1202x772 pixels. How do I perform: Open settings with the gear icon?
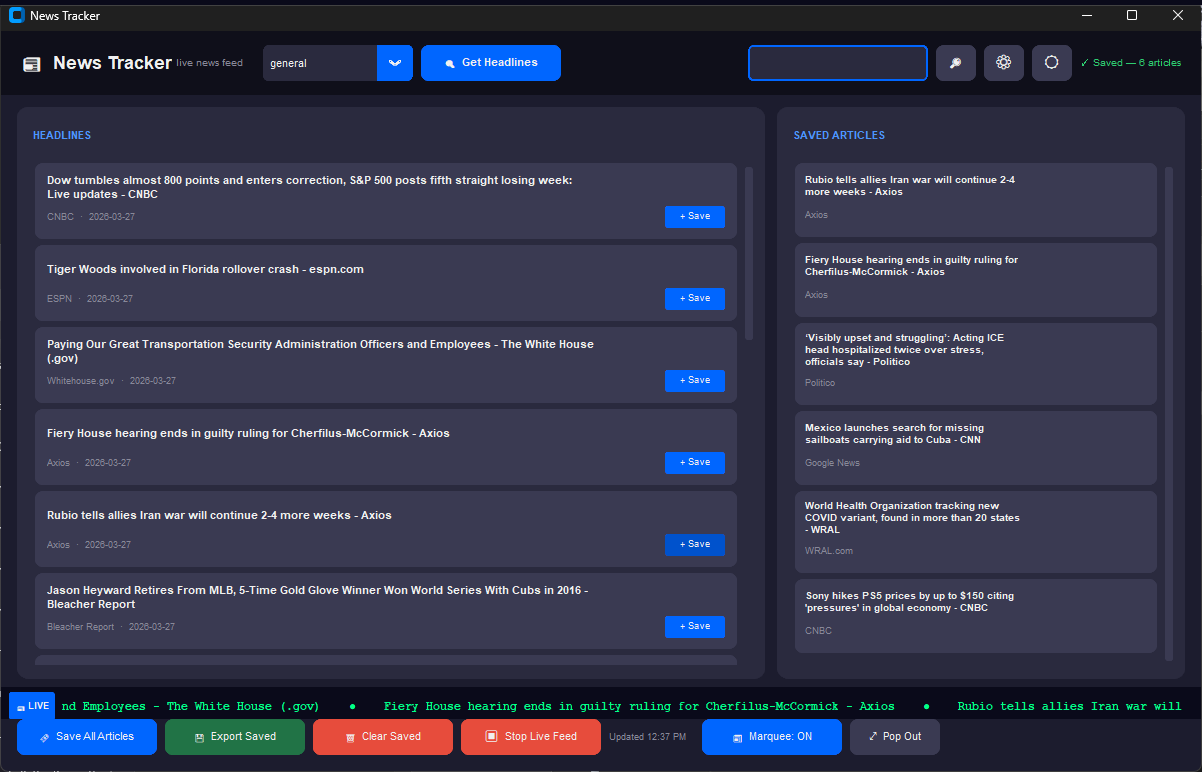1003,63
